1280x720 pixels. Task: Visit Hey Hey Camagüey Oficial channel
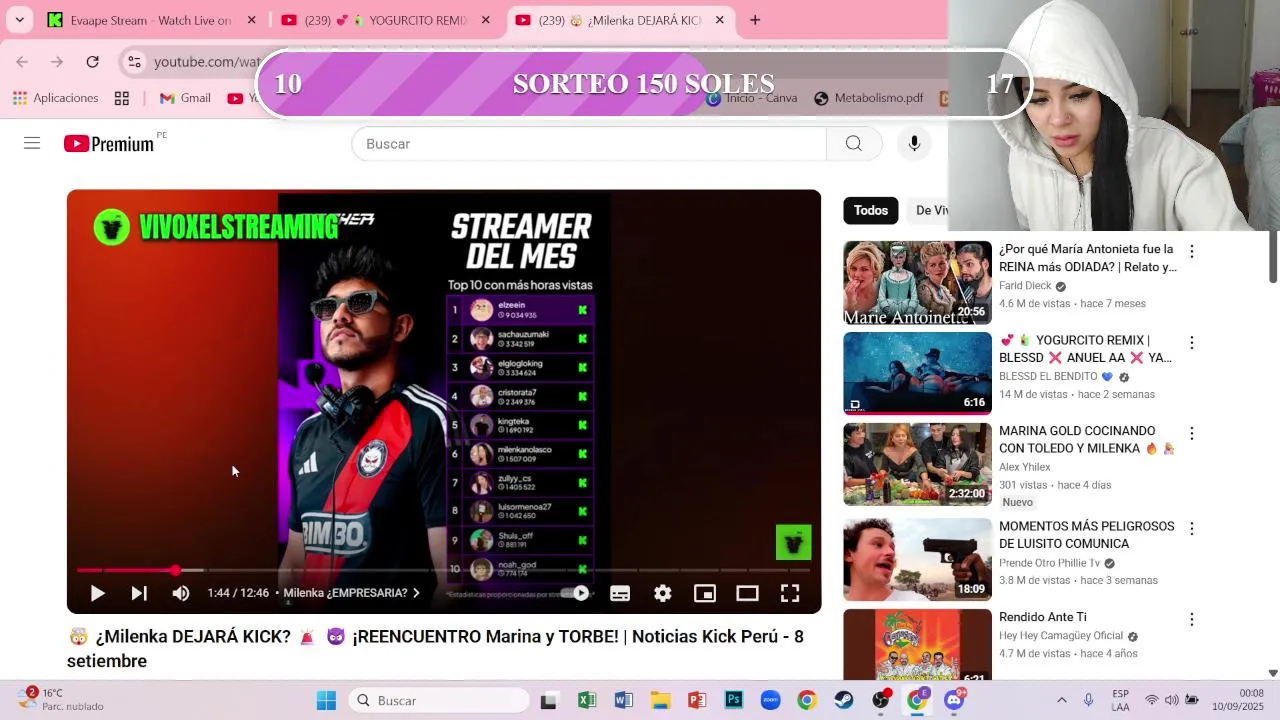tap(1061, 636)
